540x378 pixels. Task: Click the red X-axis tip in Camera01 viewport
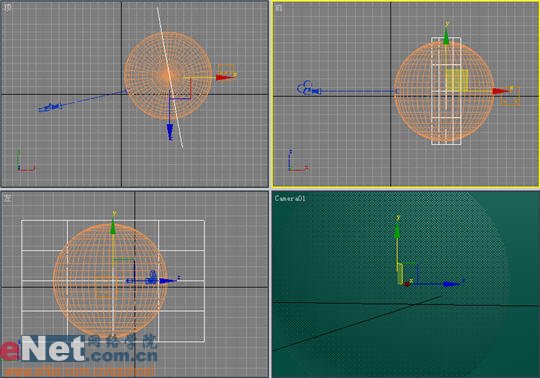pos(407,284)
